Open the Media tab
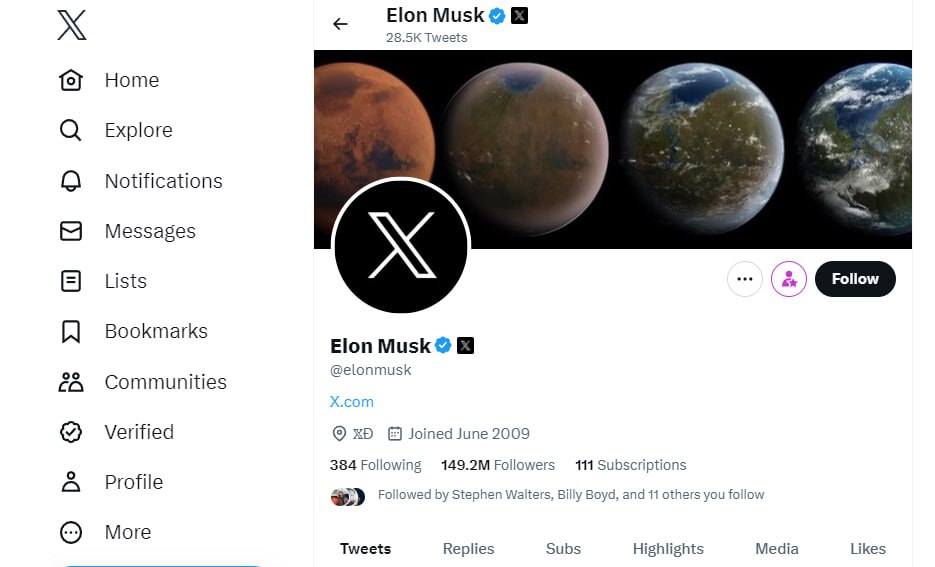This screenshot has height=567, width=935. pos(776,549)
